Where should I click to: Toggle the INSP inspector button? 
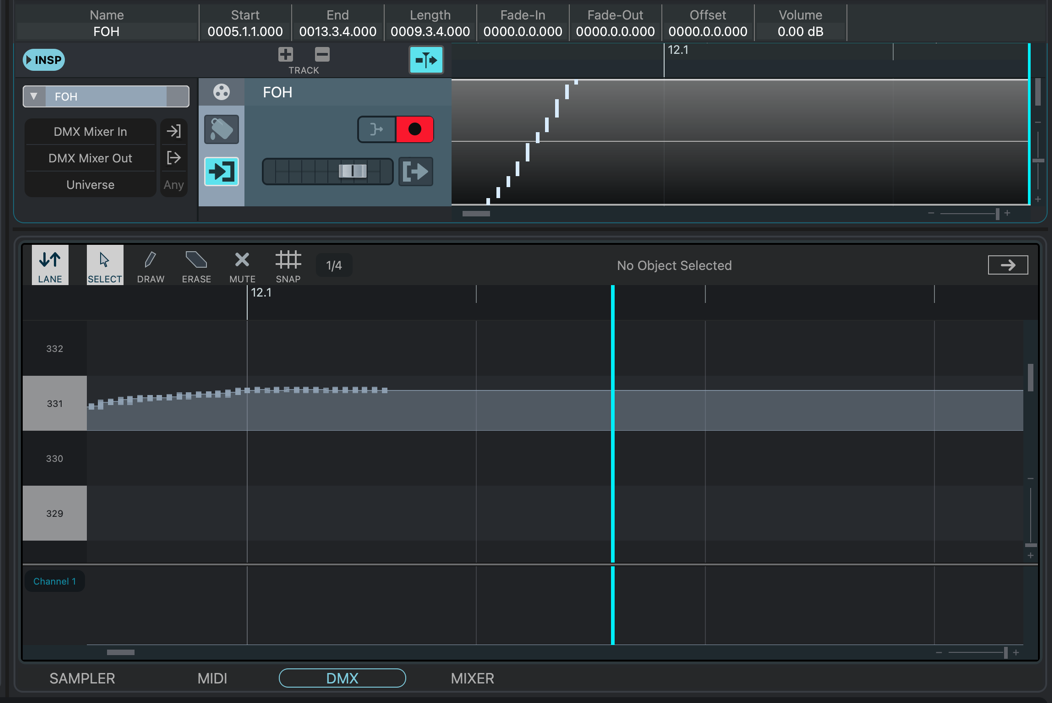(44, 60)
